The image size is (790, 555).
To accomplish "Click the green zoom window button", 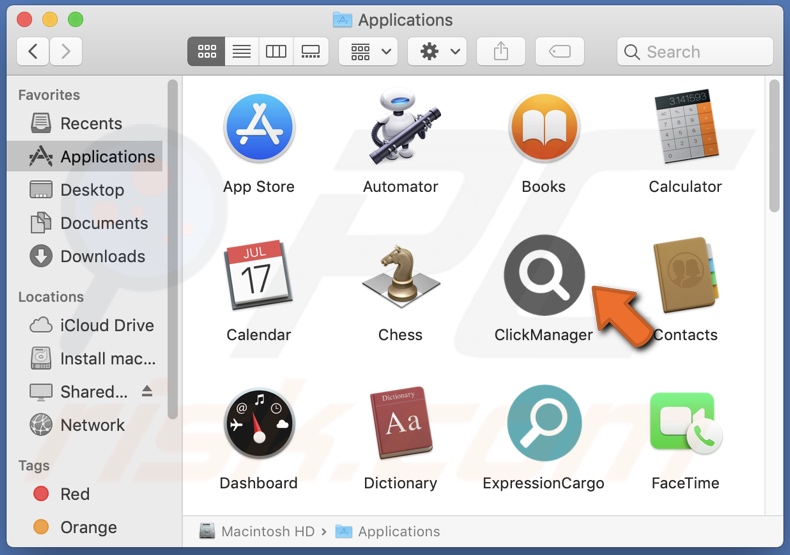I will pyautogui.click(x=76, y=20).
